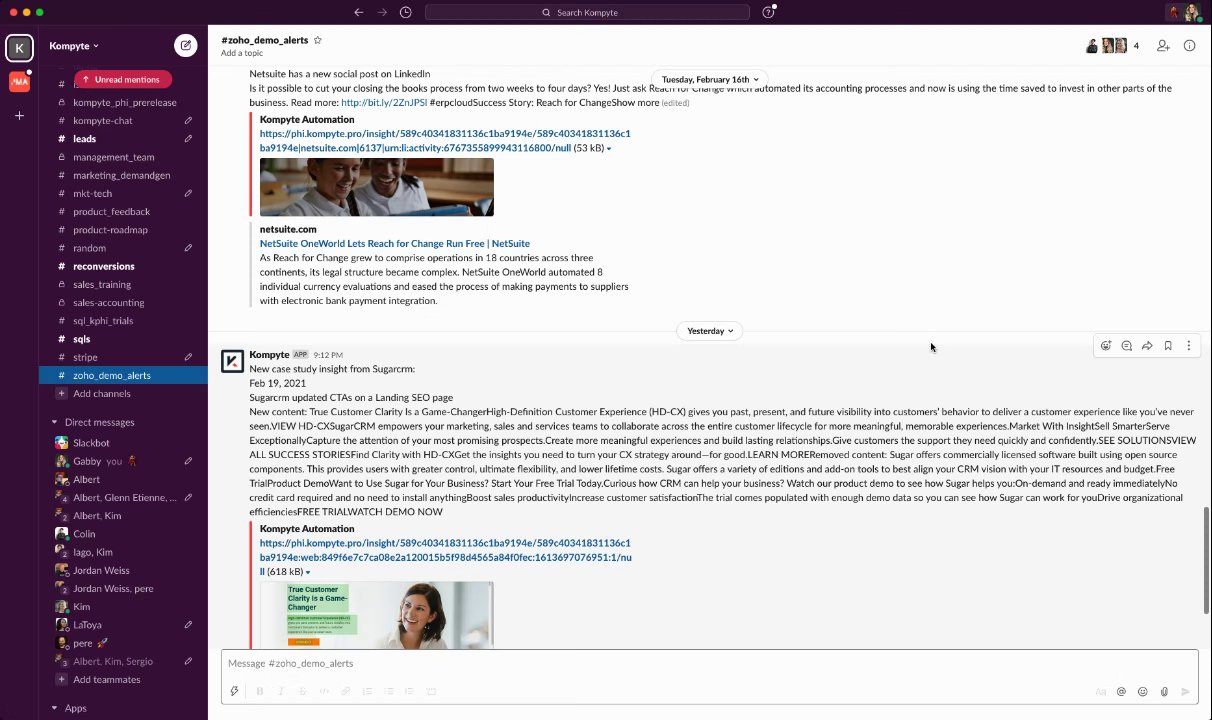Viewport: 1212px width, 720px height.
Task: Open the bit.ly/2ZnJPSI link
Action: point(384,102)
